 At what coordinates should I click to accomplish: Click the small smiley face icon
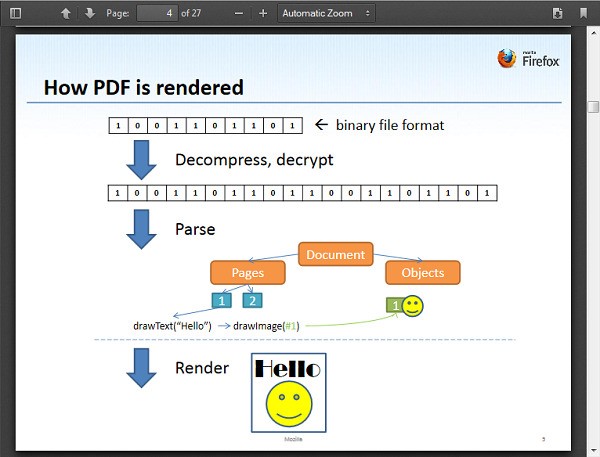[x=412, y=304]
